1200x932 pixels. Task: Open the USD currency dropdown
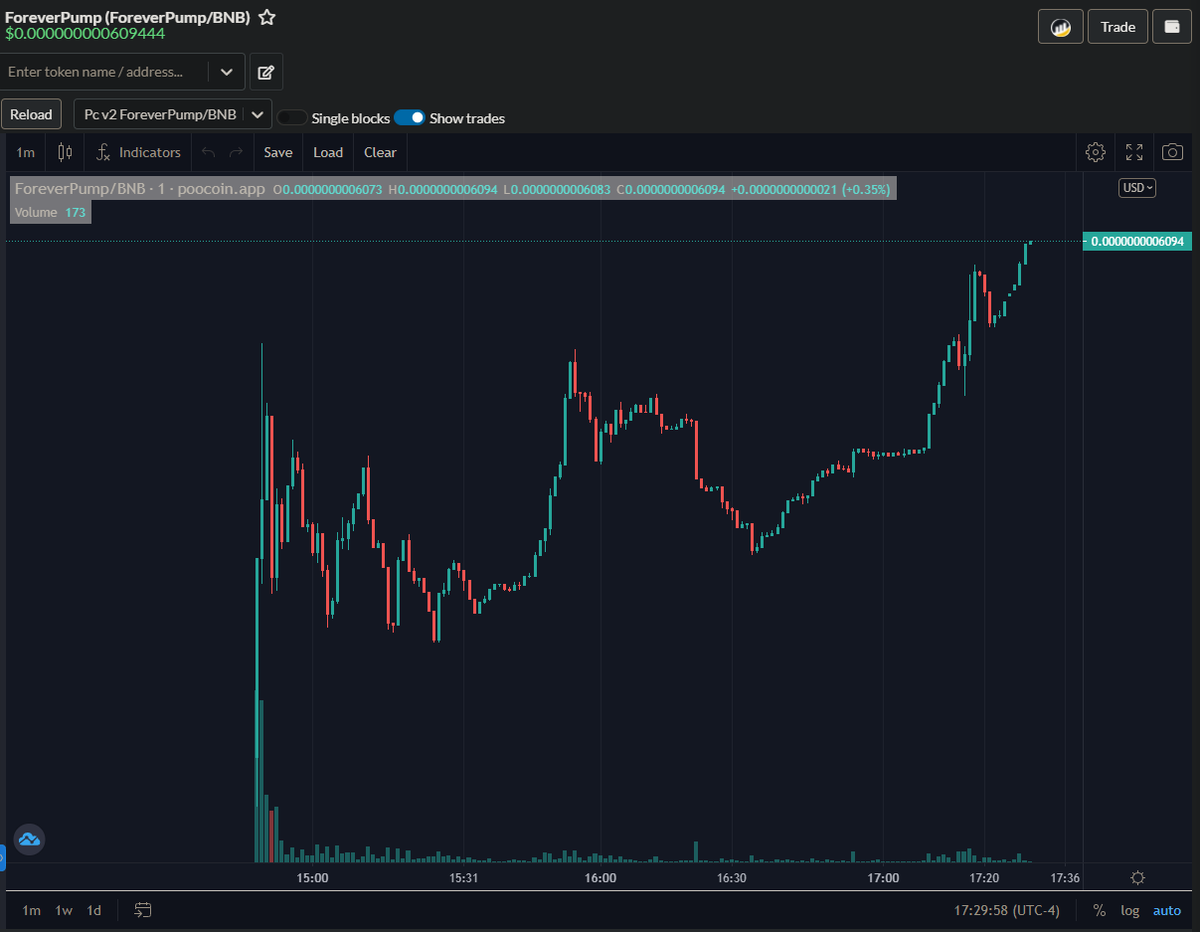[x=1137, y=188]
